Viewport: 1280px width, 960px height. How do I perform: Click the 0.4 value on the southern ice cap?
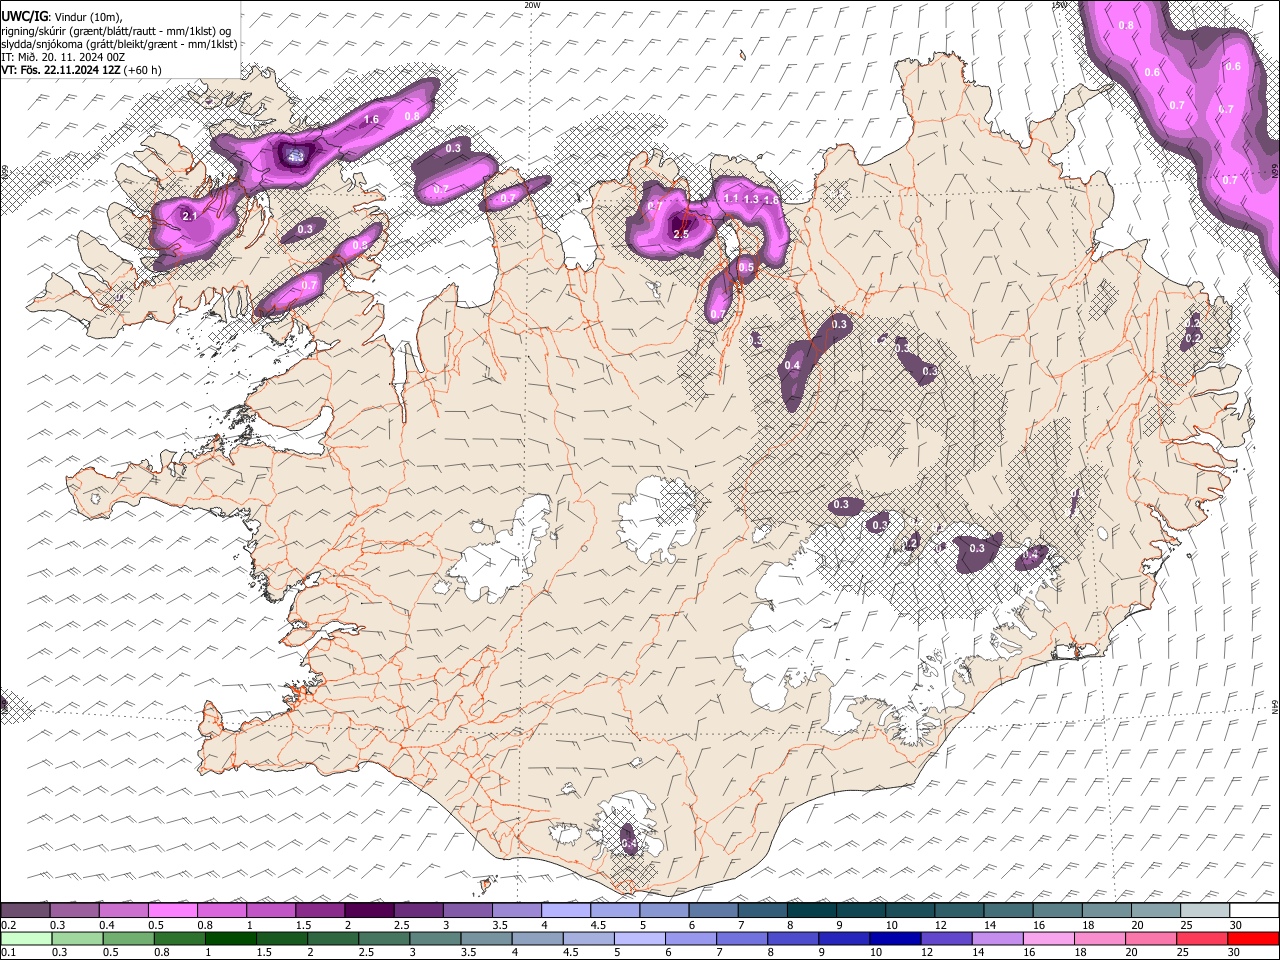tap(629, 845)
